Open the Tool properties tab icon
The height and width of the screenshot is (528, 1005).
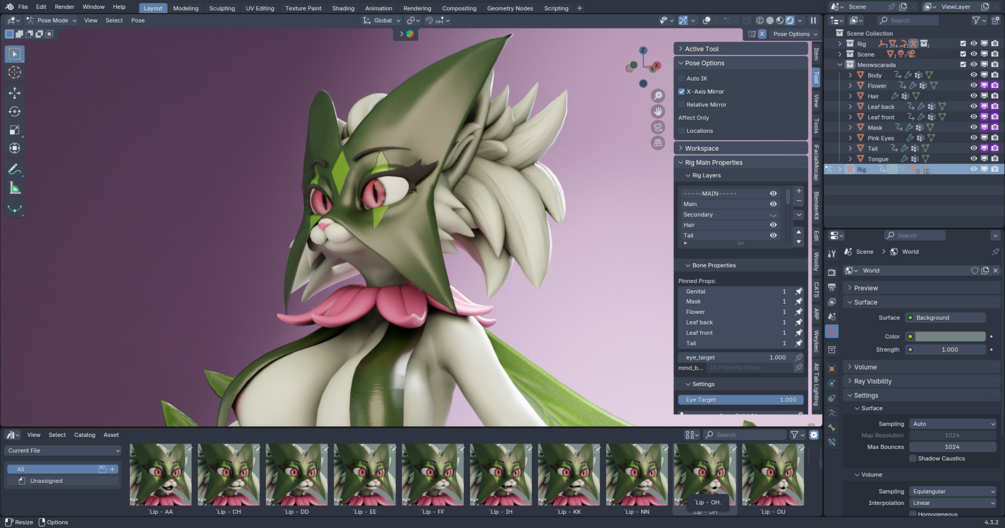(x=832, y=254)
